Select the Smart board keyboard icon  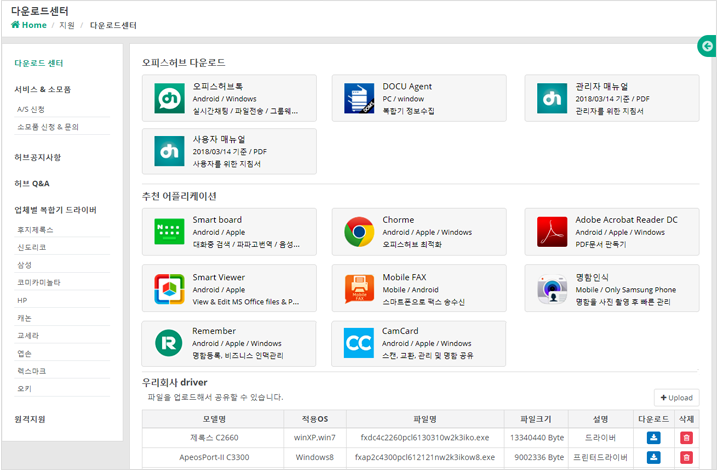coord(169,232)
